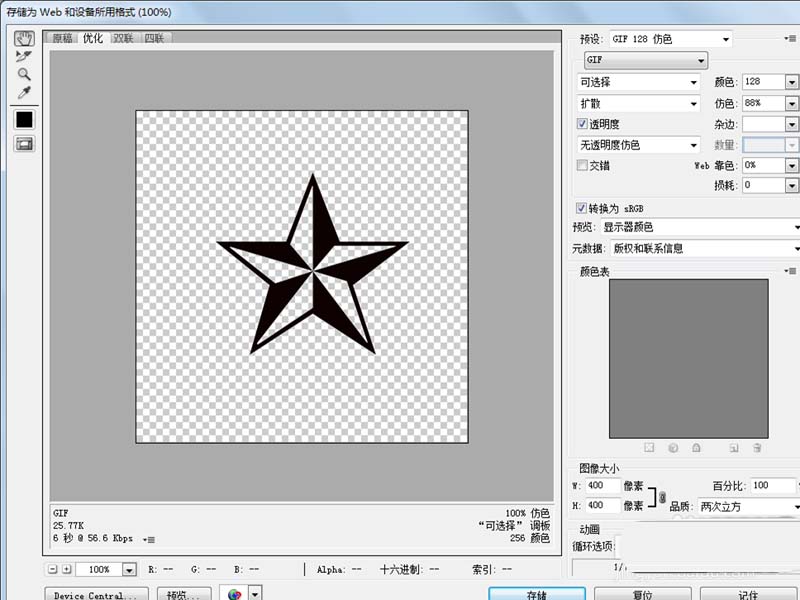Open the browser selection dropdown arrow
The width and height of the screenshot is (800, 600).
coord(255,593)
